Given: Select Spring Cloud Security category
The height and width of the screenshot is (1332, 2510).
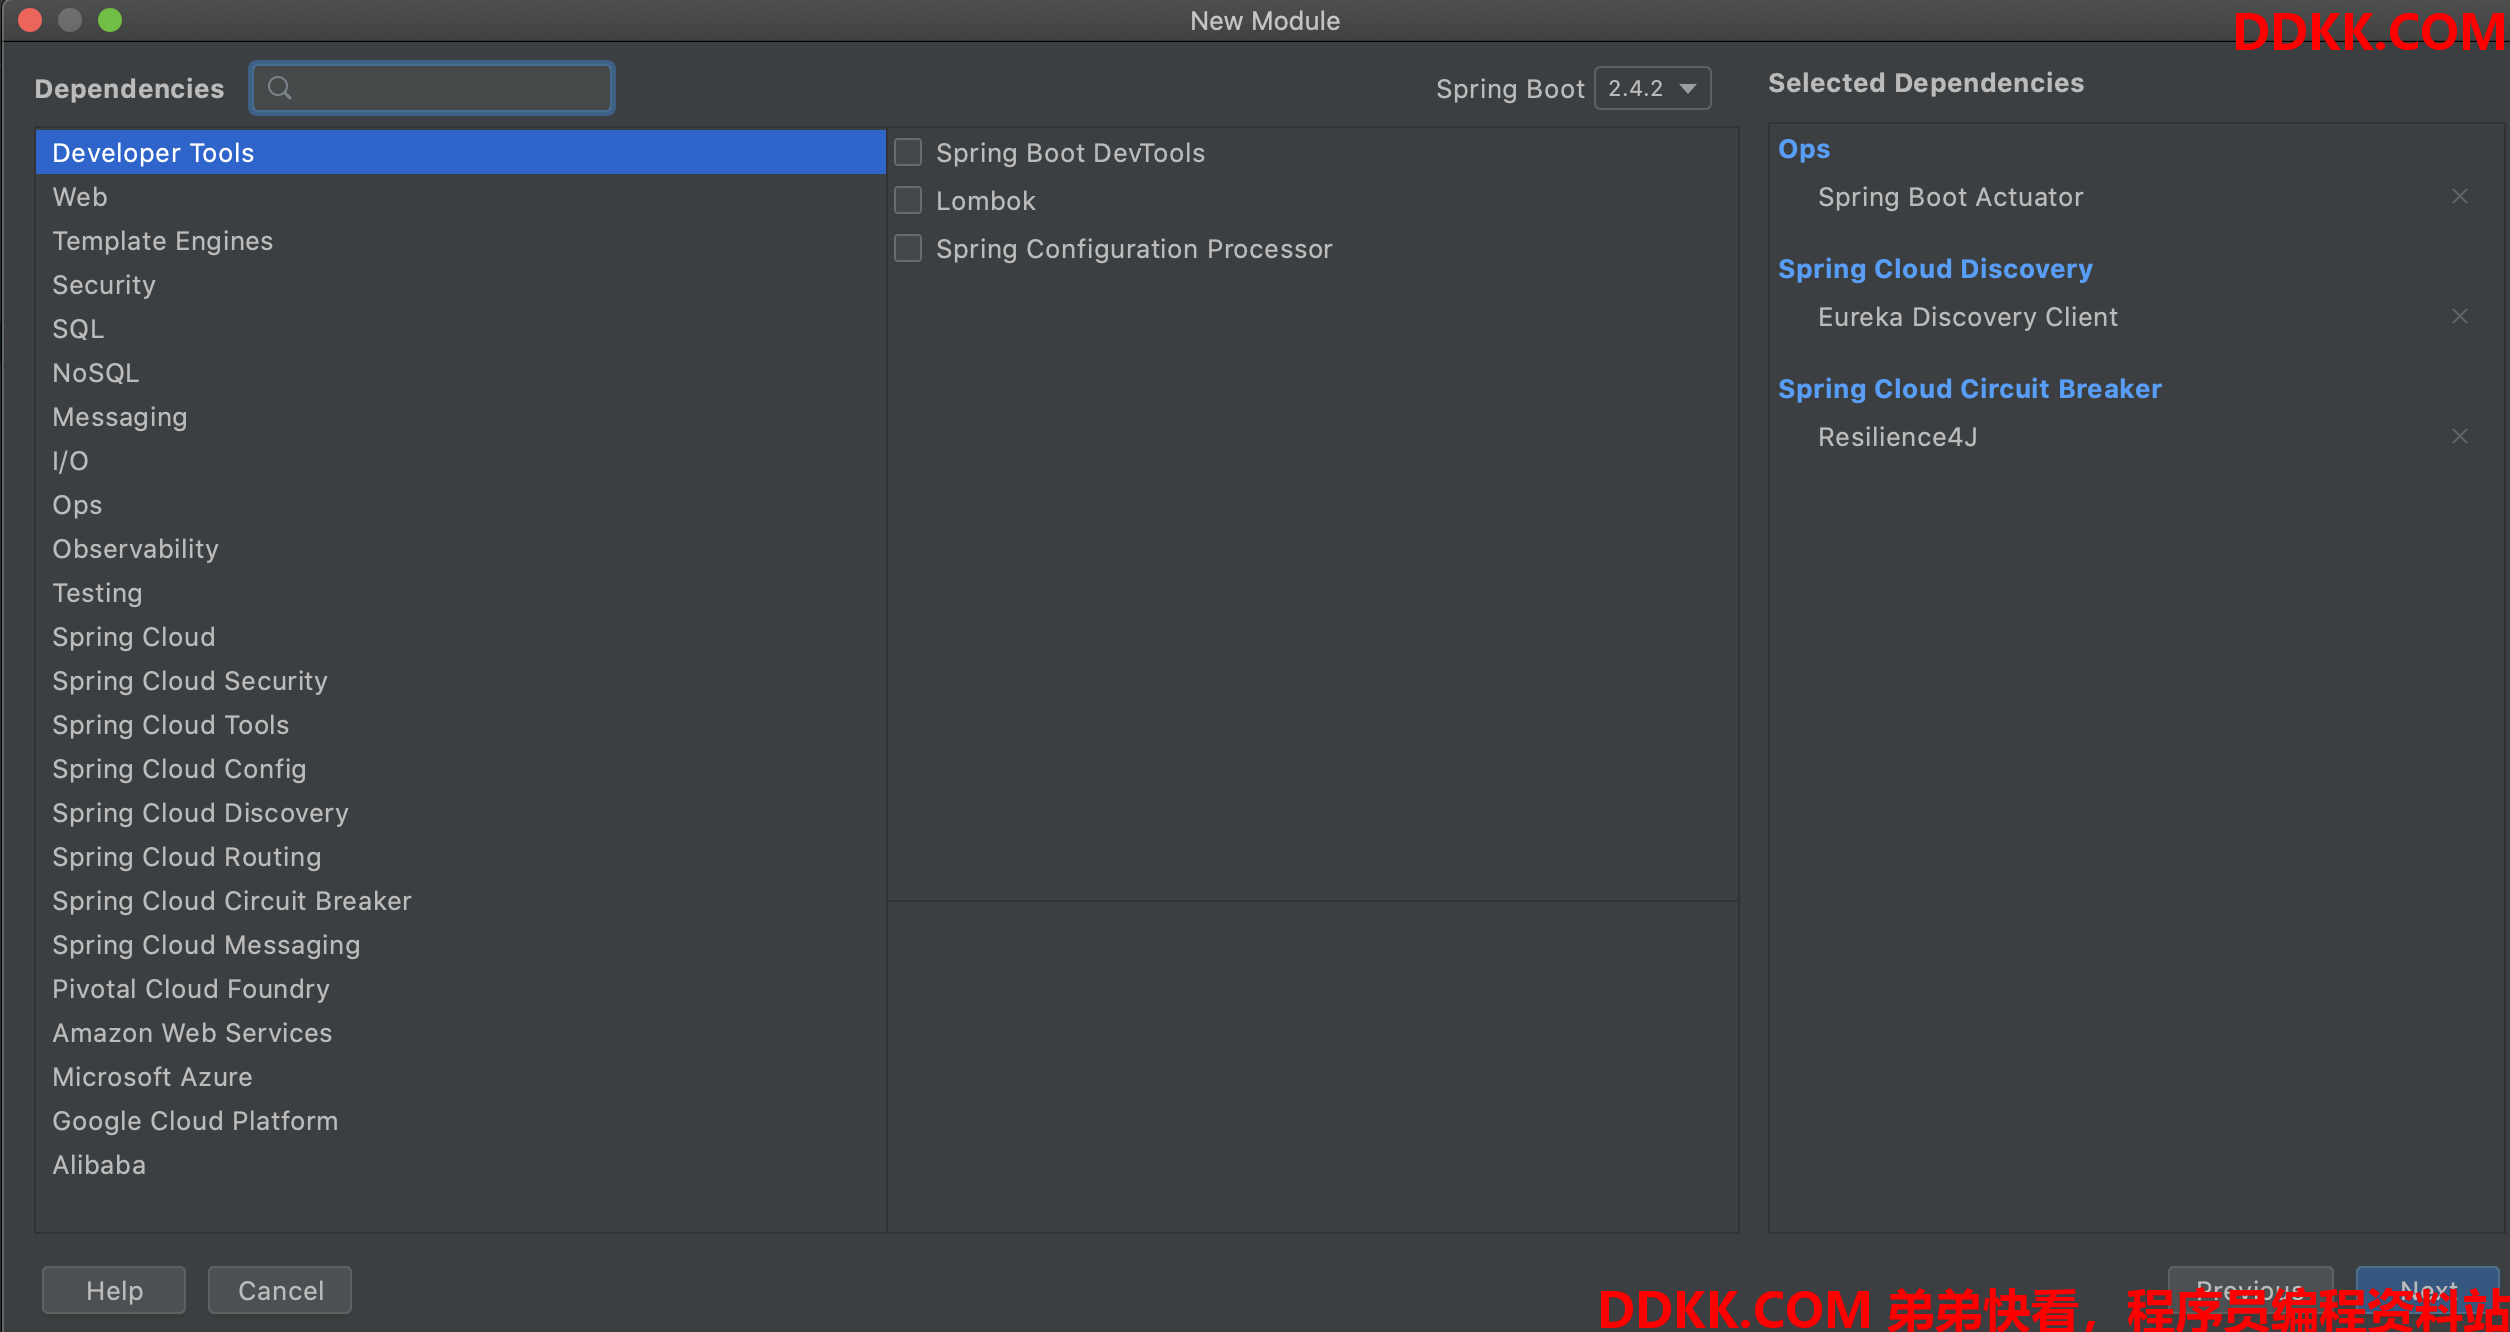Looking at the screenshot, I should click(x=461, y=680).
